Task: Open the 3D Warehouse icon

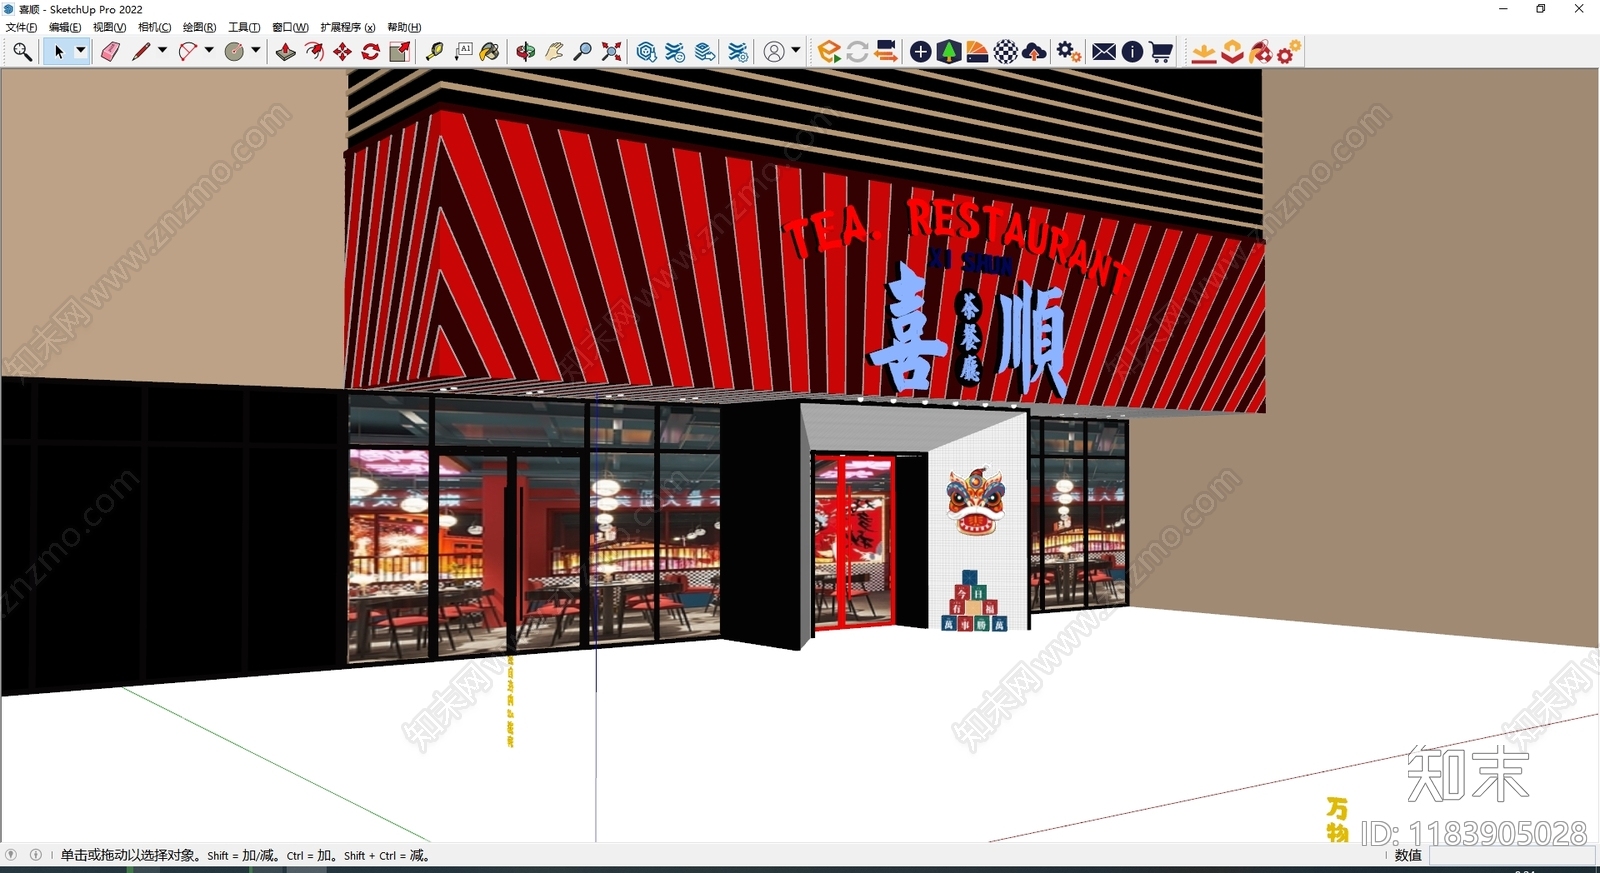Action: pyautogui.click(x=647, y=52)
